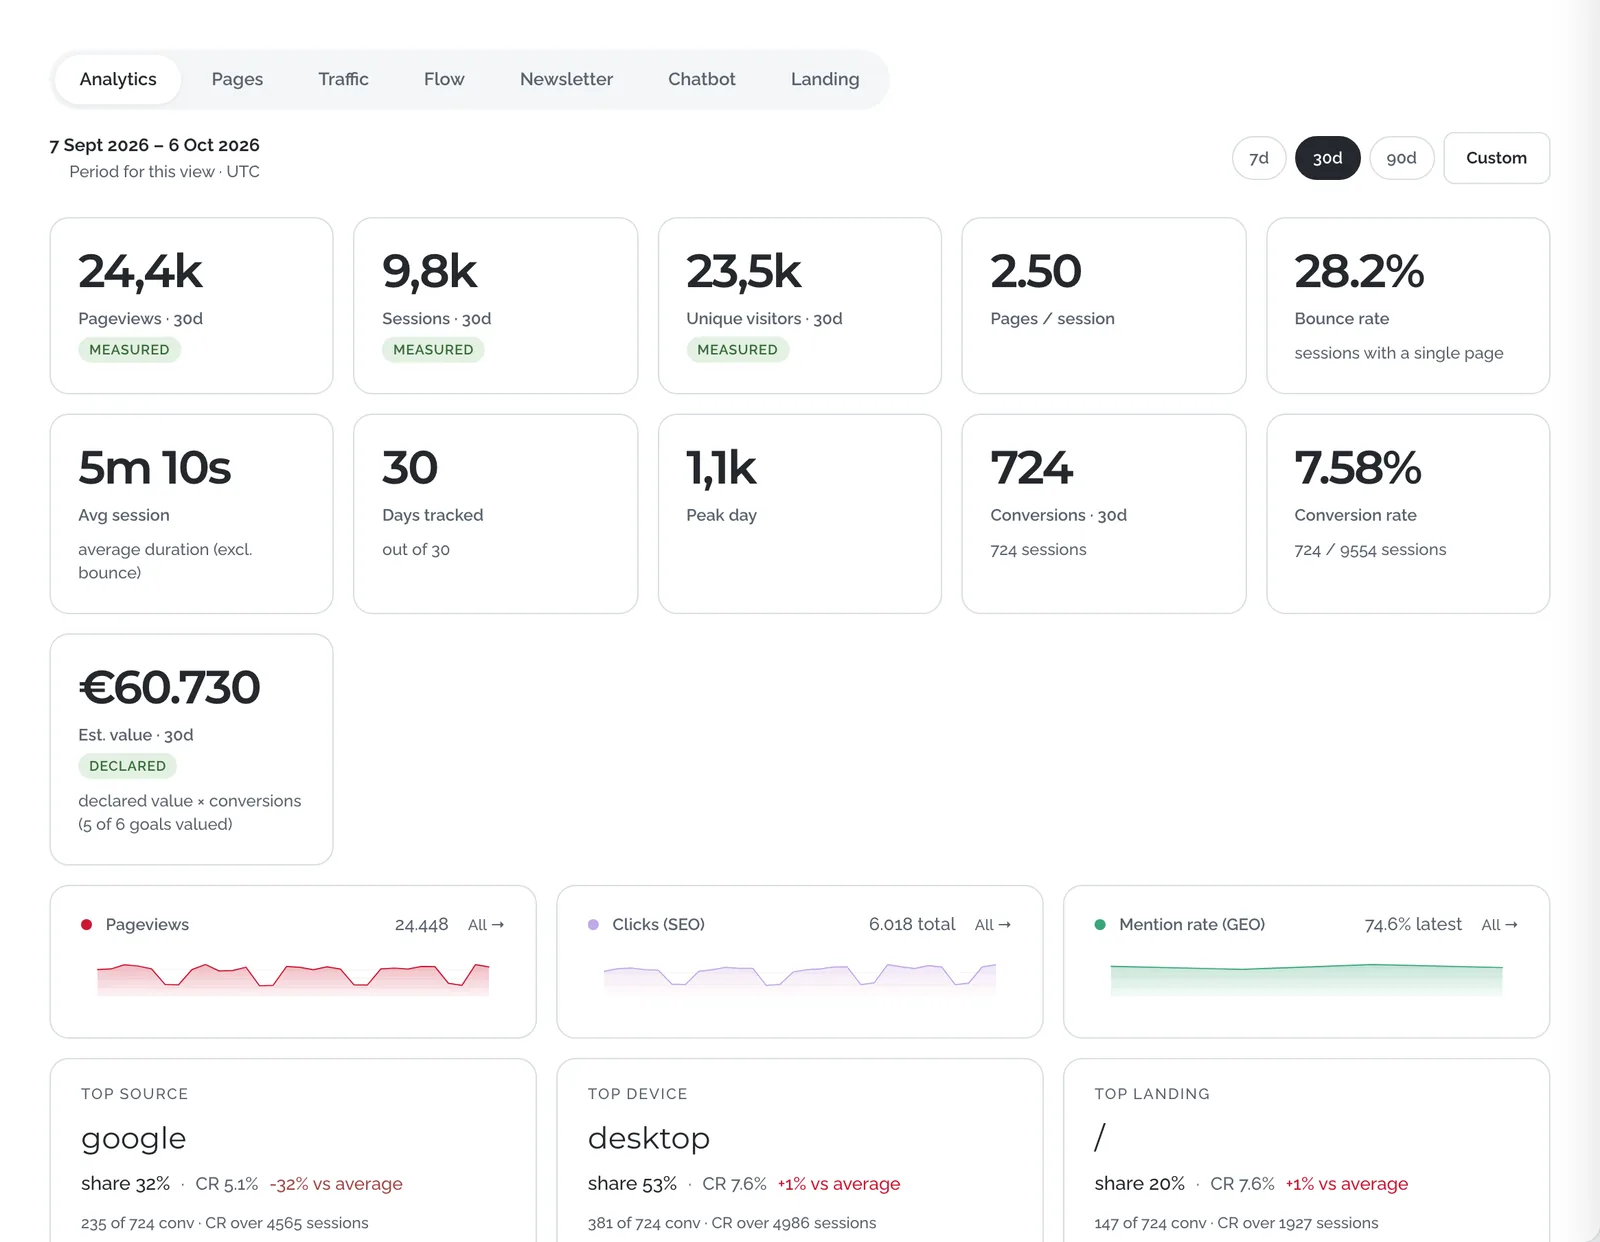
Task: Click the 6.018 total clicks figure
Action: (x=912, y=925)
